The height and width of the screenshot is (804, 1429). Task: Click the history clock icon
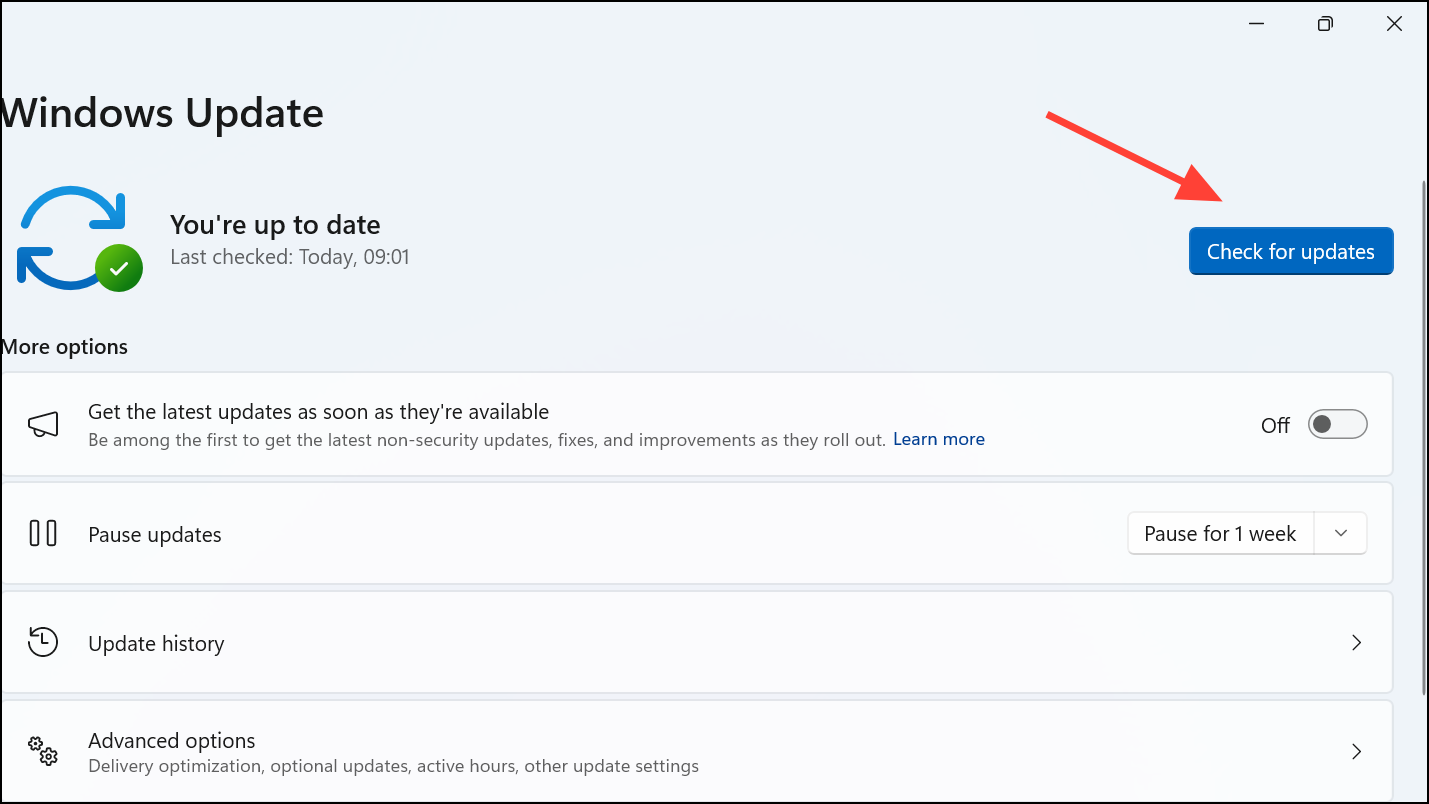[x=43, y=642]
